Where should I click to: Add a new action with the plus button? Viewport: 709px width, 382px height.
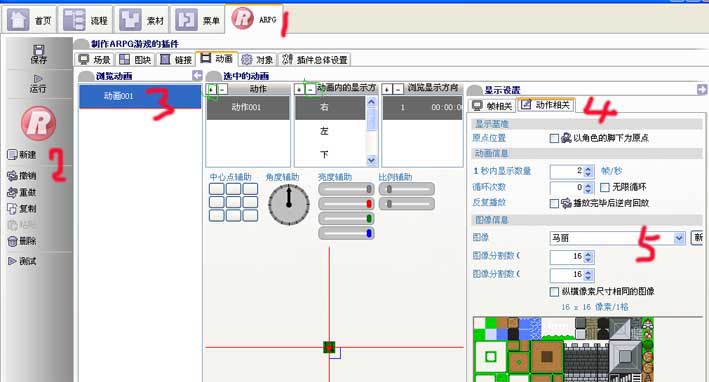[211, 89]
